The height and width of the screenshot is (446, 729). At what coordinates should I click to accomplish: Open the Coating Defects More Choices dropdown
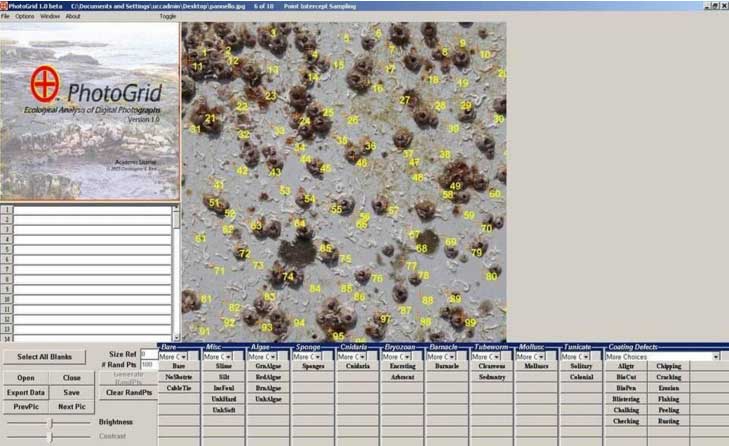[716, 357]
